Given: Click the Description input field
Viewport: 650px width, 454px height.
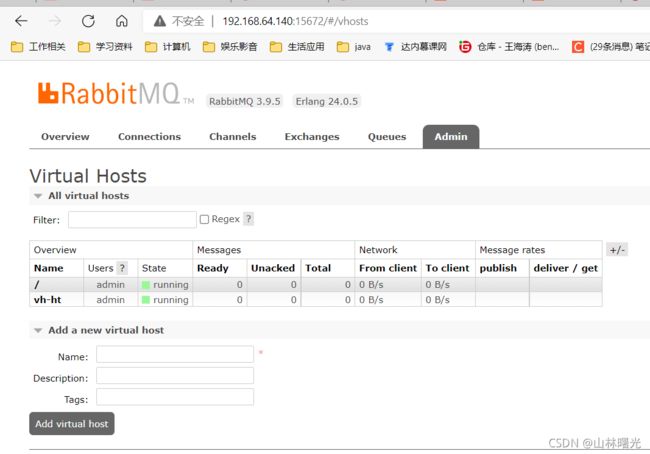Looking at the screenshot, I should tap(175, 377).
